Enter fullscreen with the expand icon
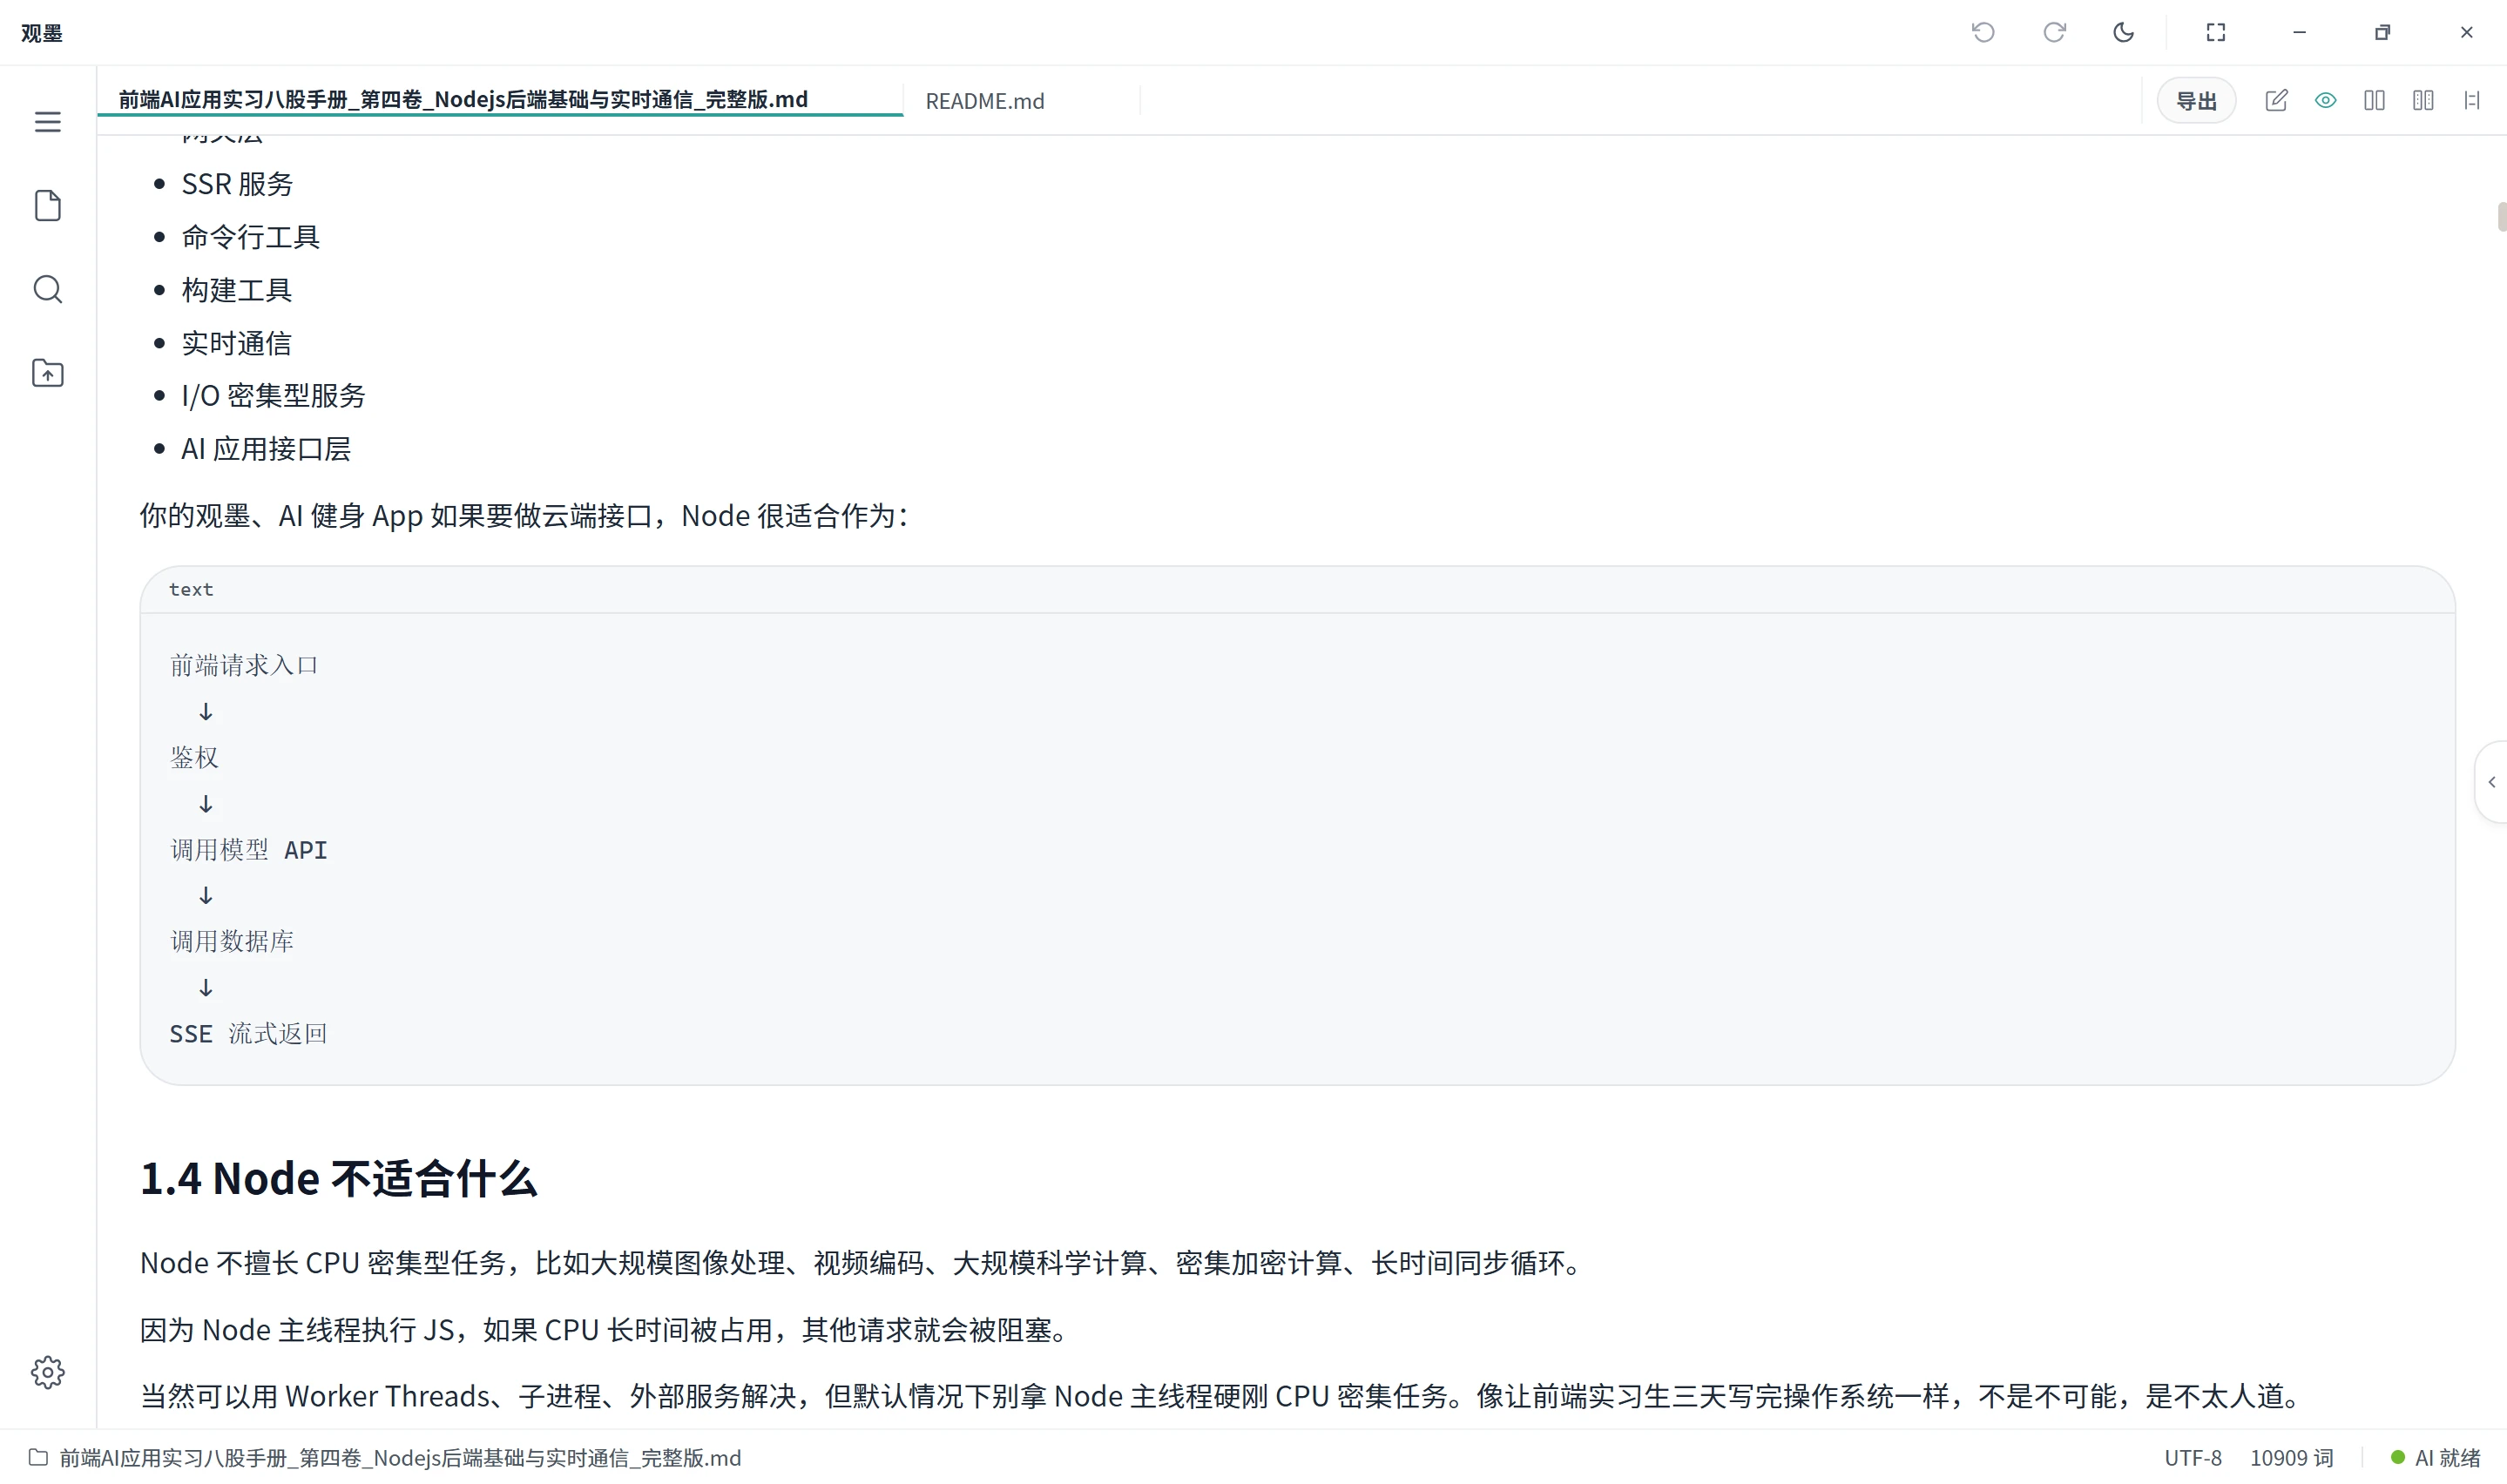 [x=2216, y=32]
